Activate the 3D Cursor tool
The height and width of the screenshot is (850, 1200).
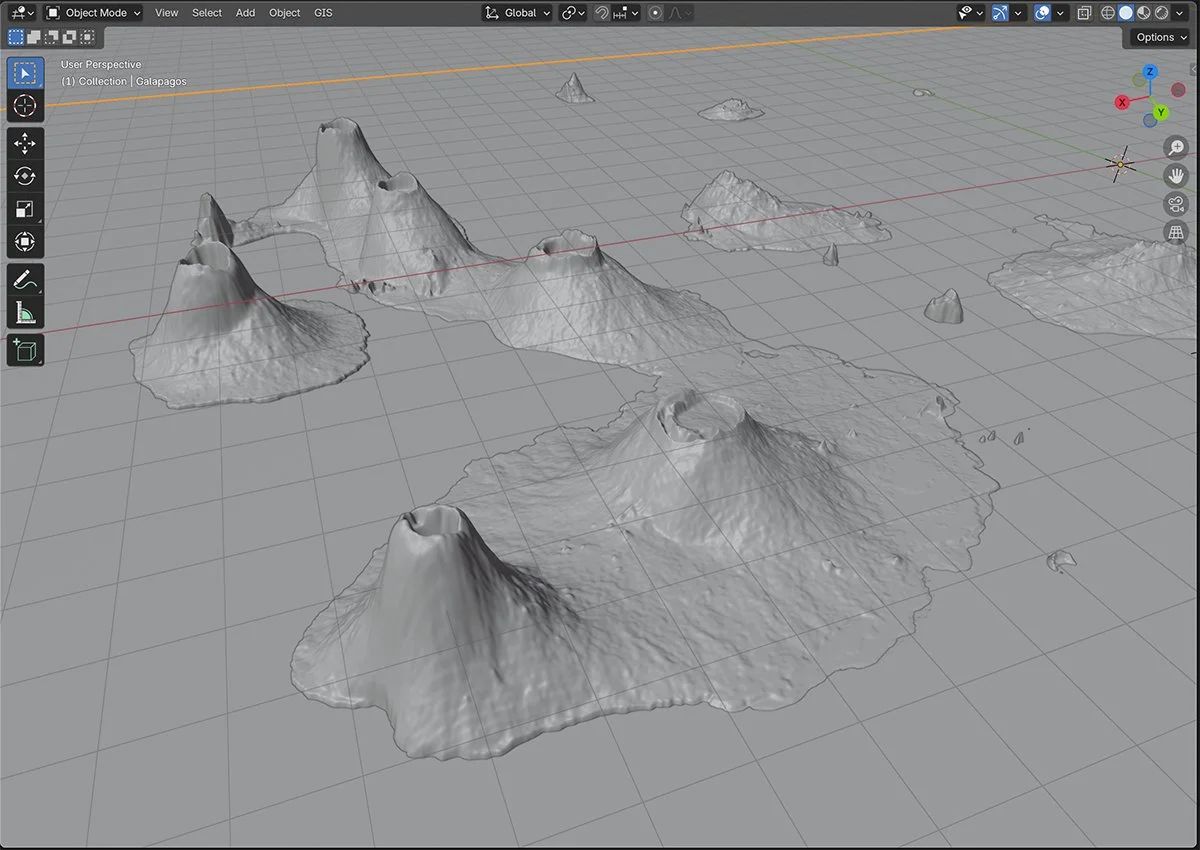tap(25, 106)
